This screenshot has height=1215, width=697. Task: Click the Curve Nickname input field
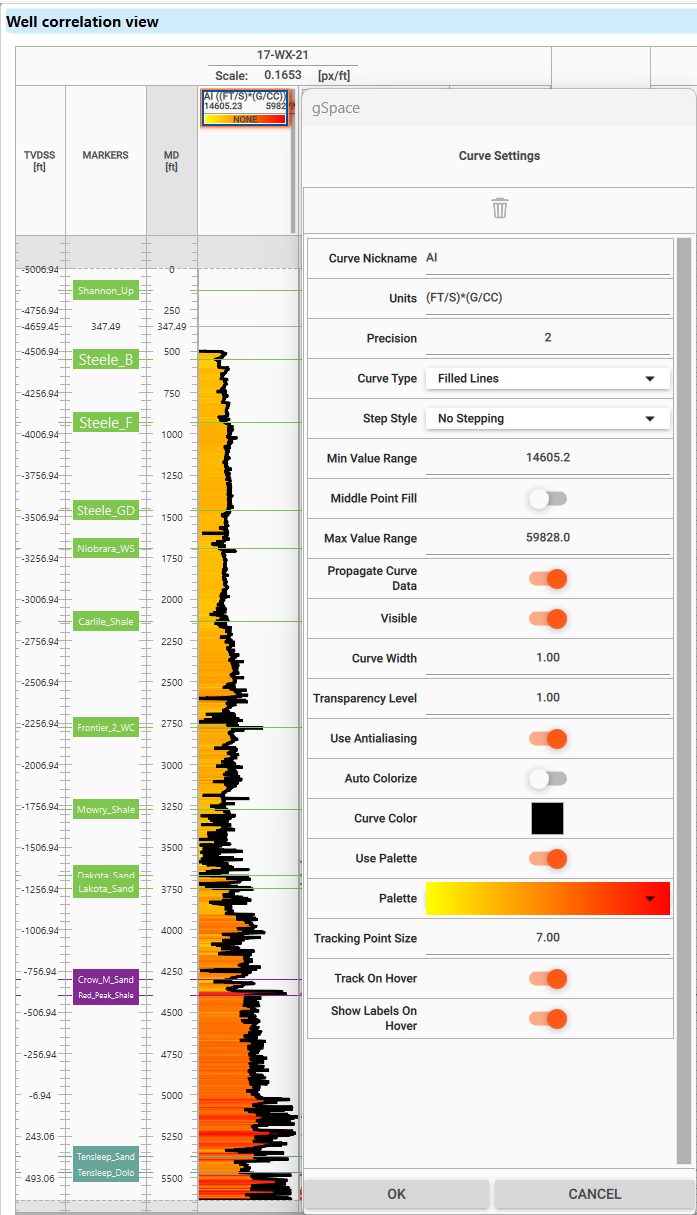pos(548,258)
